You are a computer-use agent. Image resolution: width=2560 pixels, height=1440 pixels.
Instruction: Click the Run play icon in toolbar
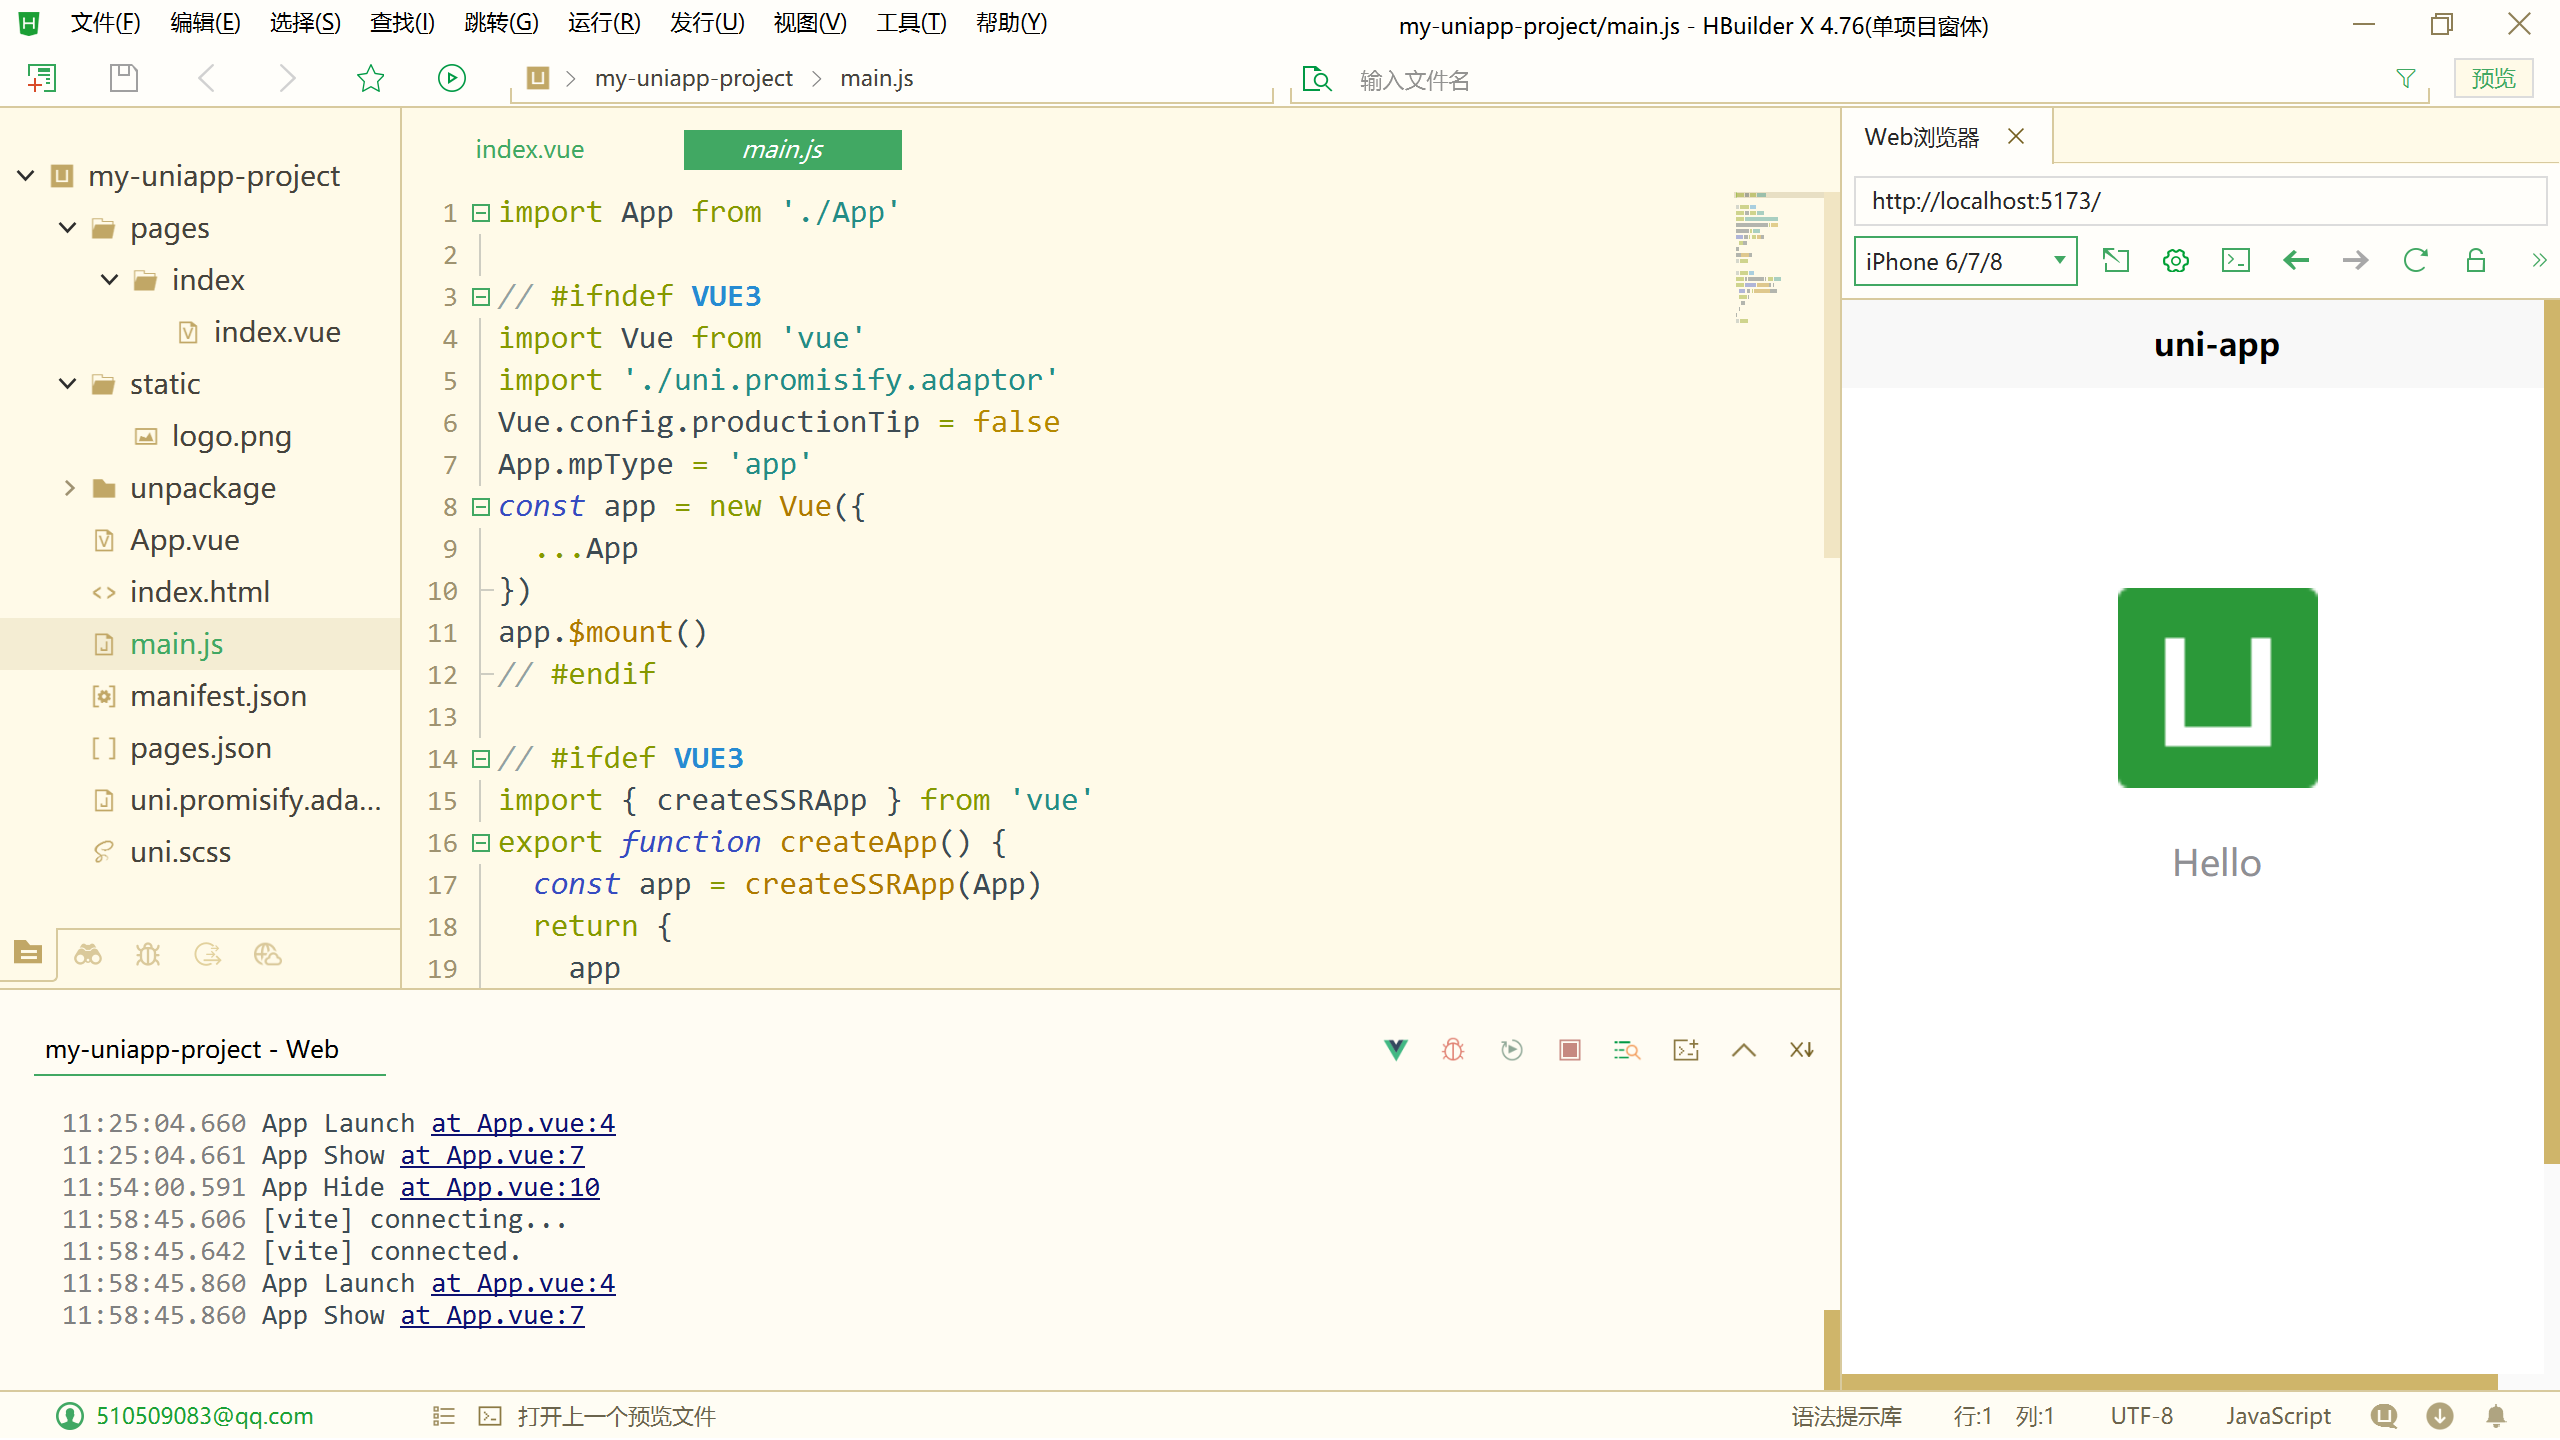[452, 78]
